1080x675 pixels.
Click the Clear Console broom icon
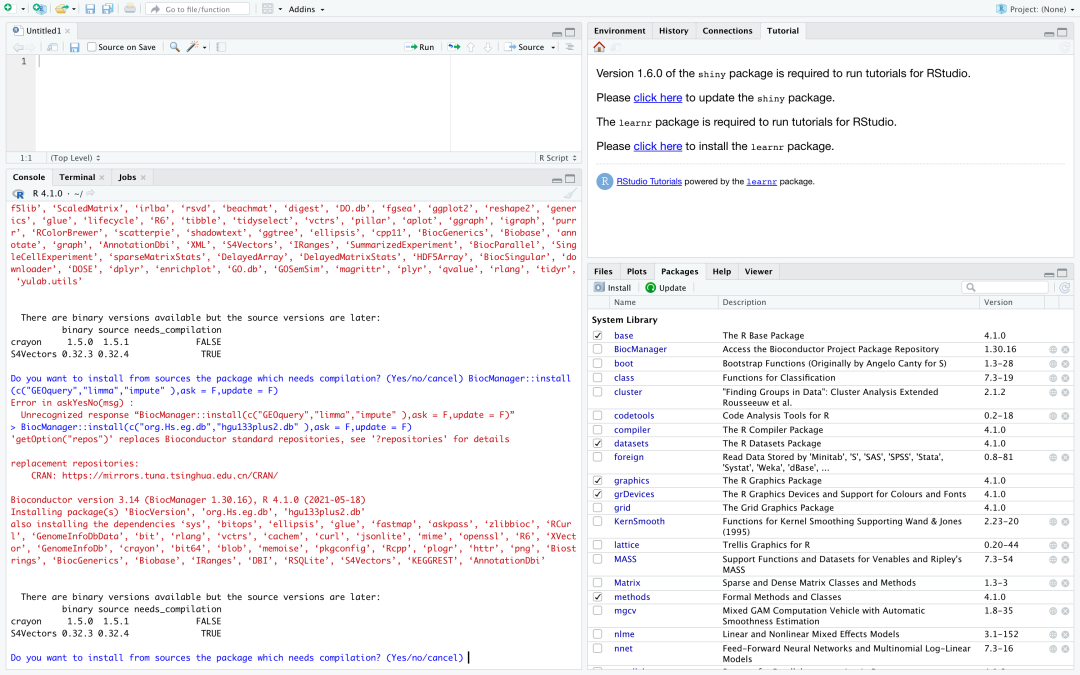[570, 194]
